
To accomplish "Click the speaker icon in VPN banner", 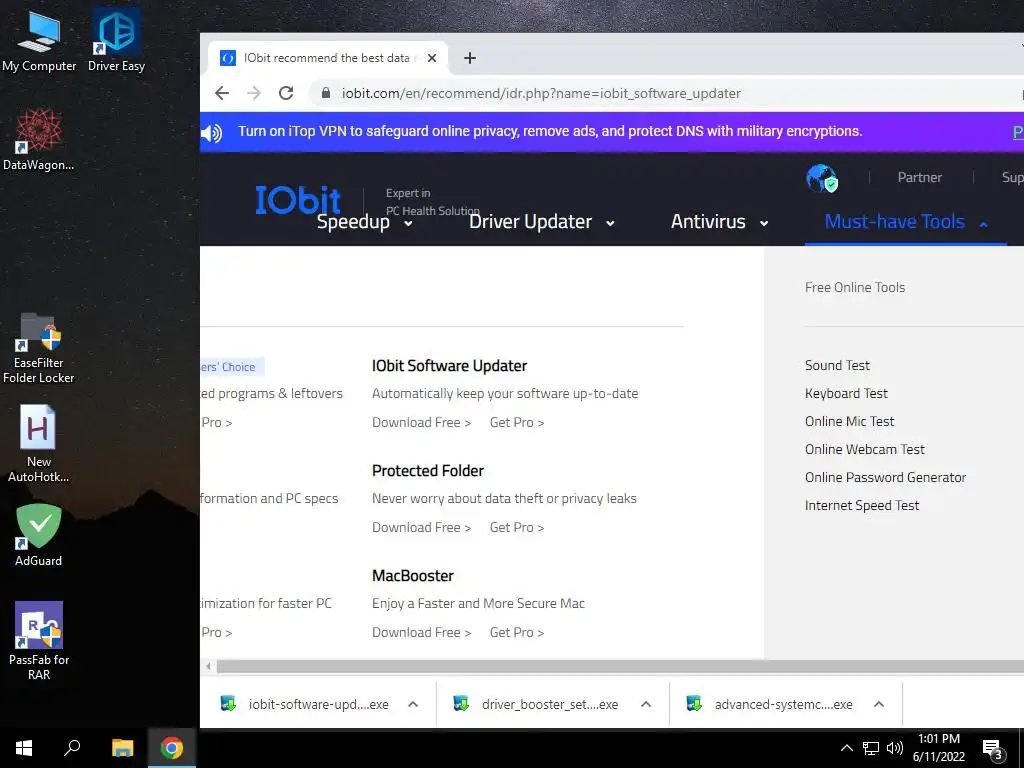I will point(212,133).
